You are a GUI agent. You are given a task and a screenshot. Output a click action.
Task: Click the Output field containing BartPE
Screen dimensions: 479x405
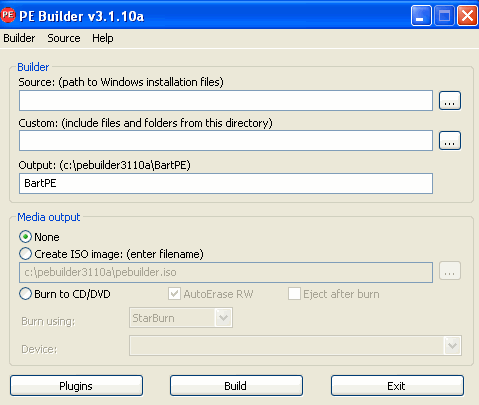[x=226, y=183]
